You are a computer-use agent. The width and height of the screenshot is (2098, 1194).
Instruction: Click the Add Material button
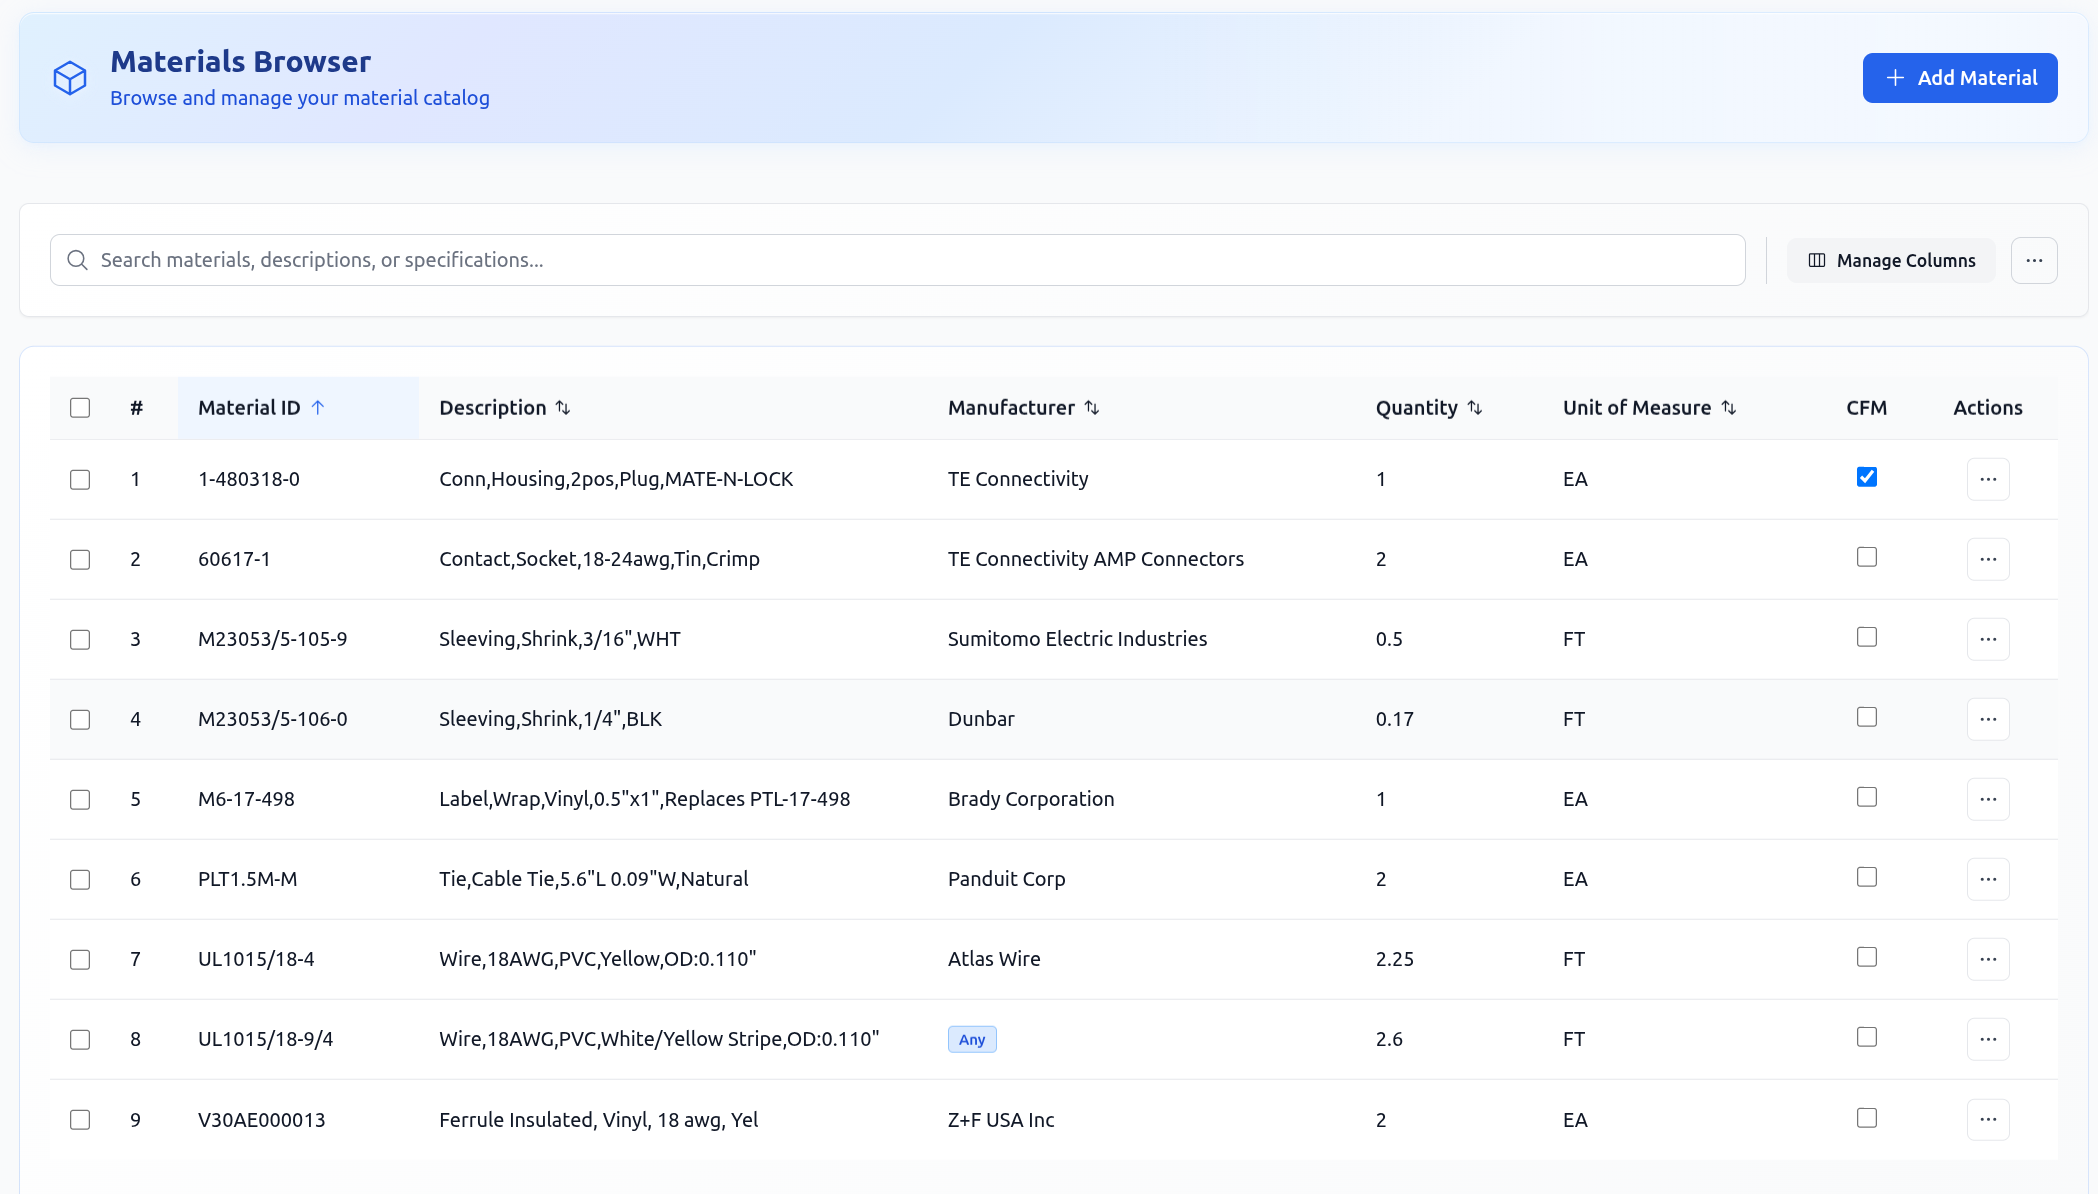click(1959, 78)
